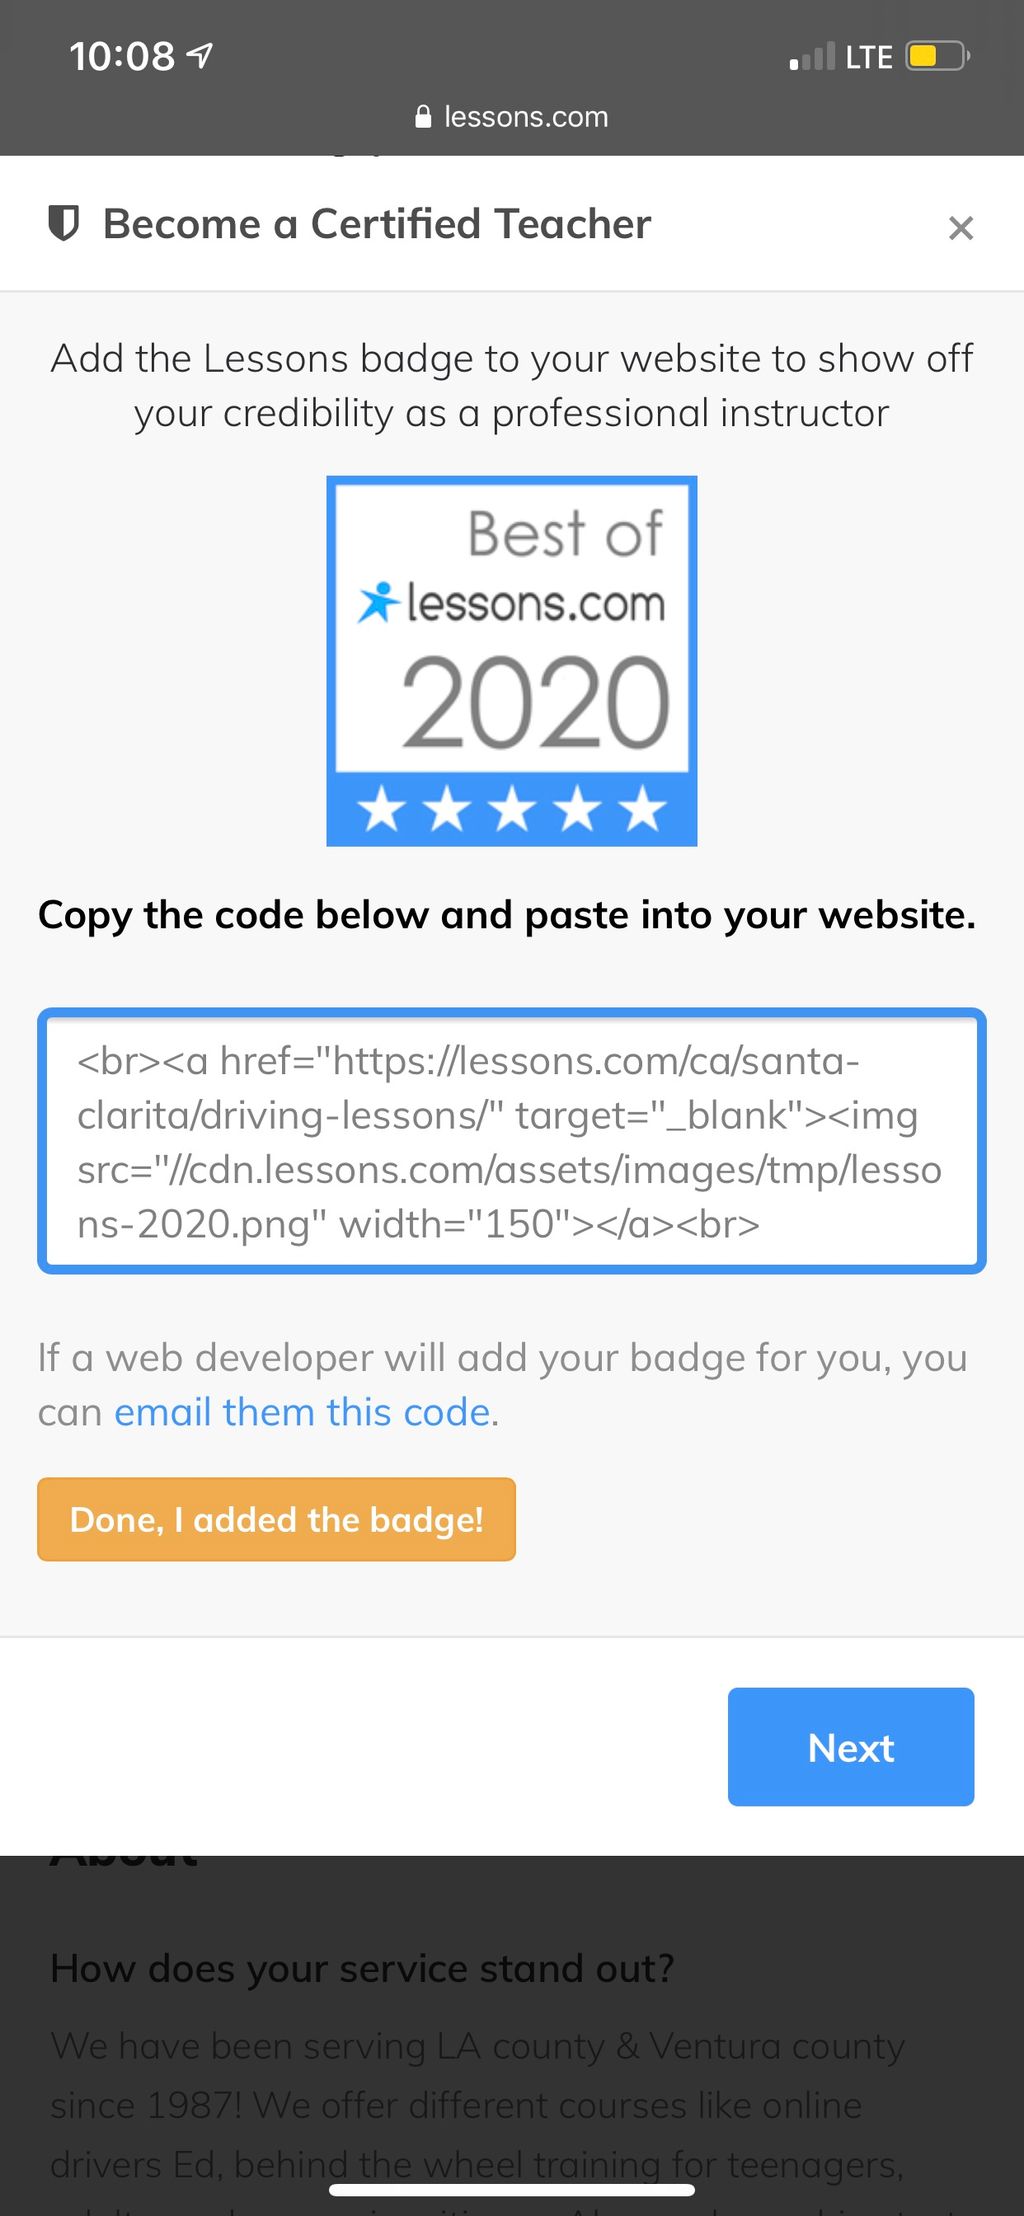Tap the 10:08 clock in the status bar
The image size is (1024, 2216).
click(x=121, y=56)
